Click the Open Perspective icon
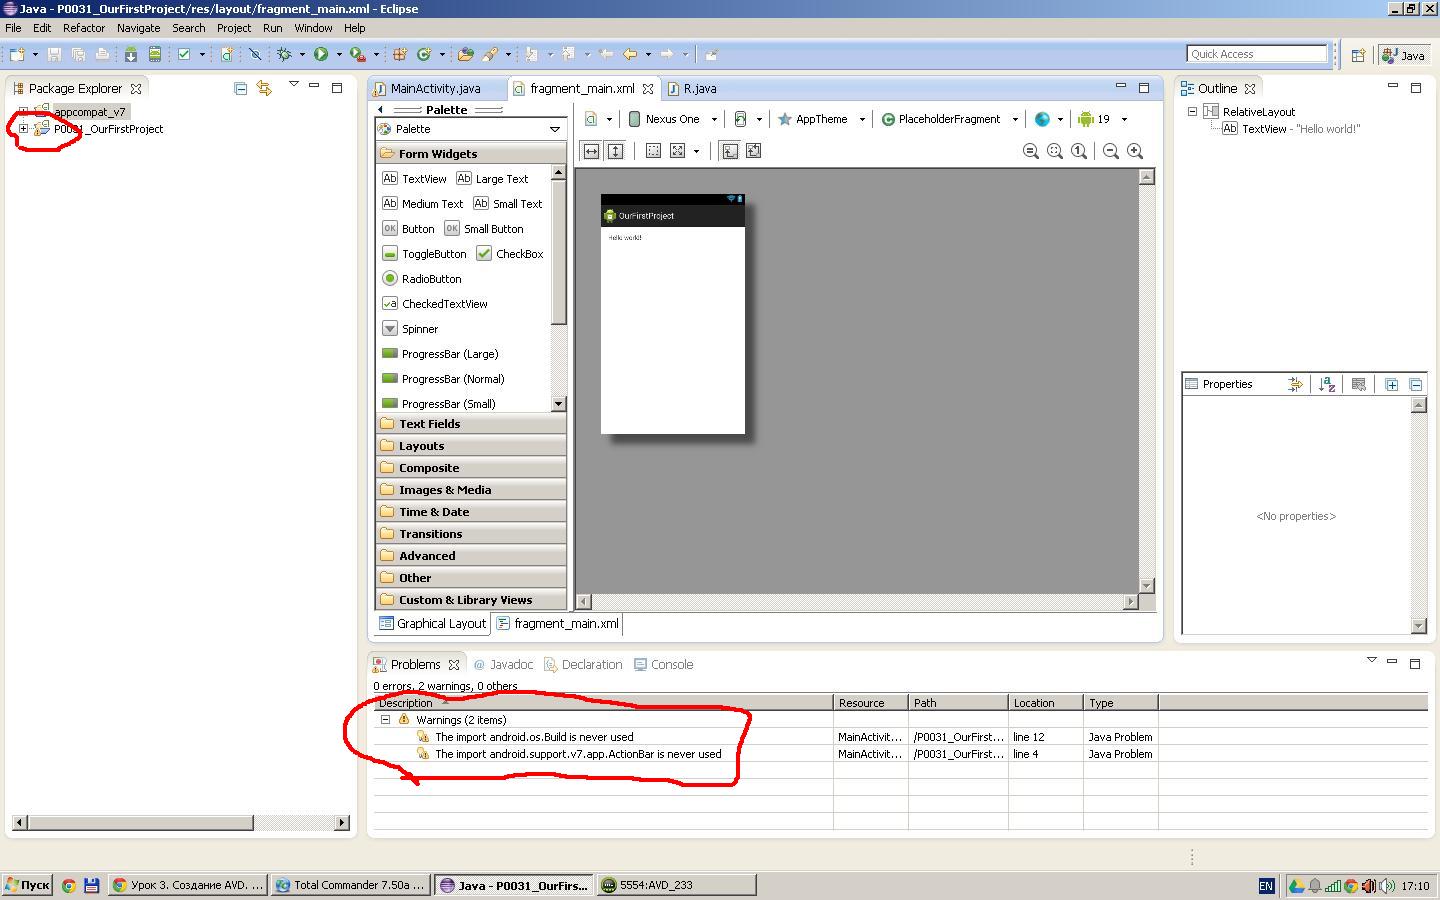 tap(1358, 55)
